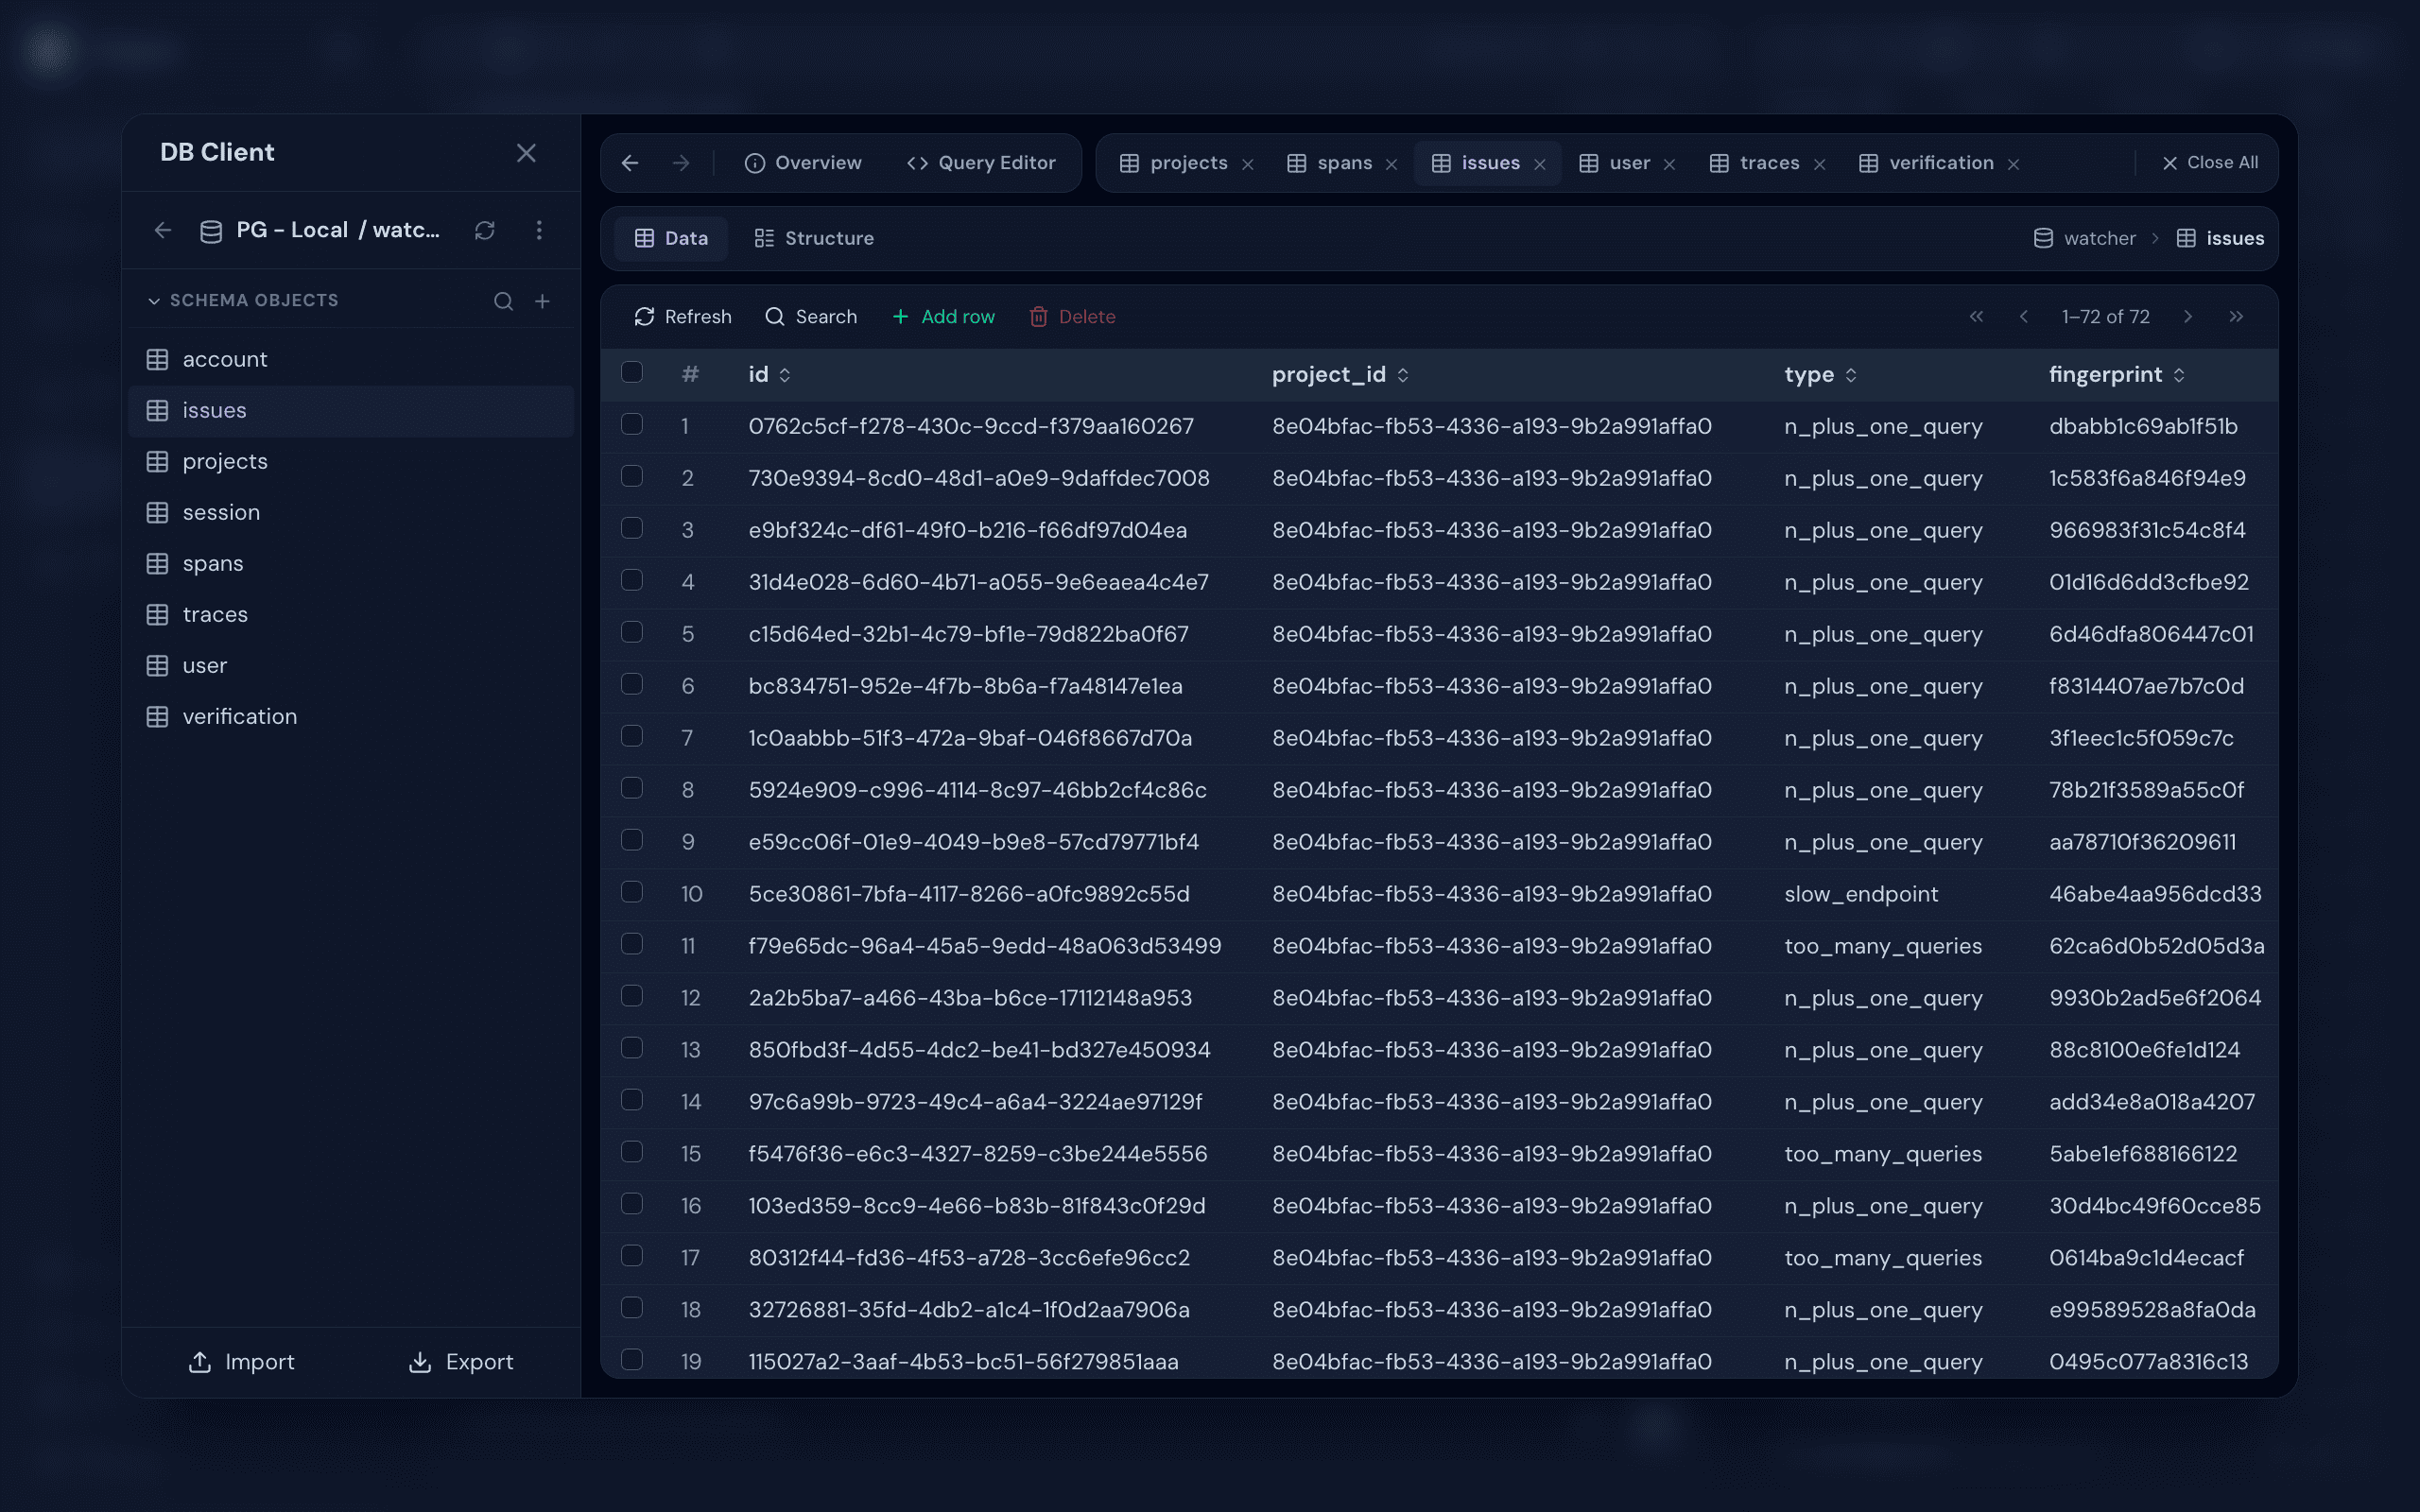Image resolution: width=2420 pixels, height=1512 pixels.
Task: Open connection more options menu
Action: [x=539, y=230]
